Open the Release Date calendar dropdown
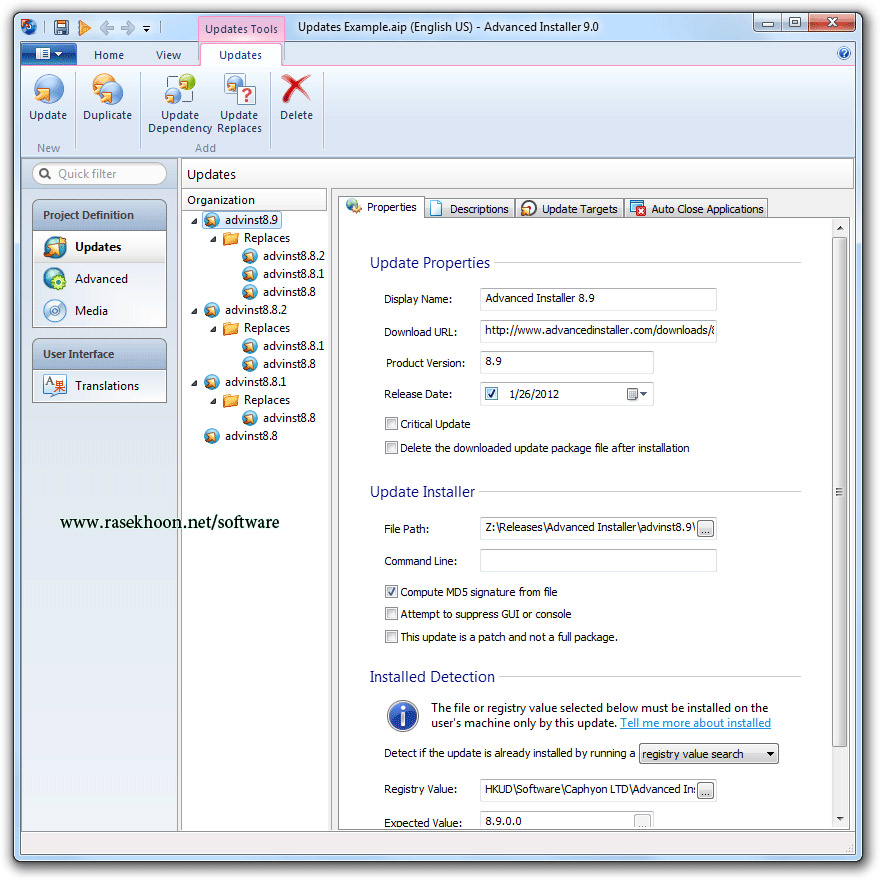This screenshot has width=881, height=881. click(x=645, y=393)
